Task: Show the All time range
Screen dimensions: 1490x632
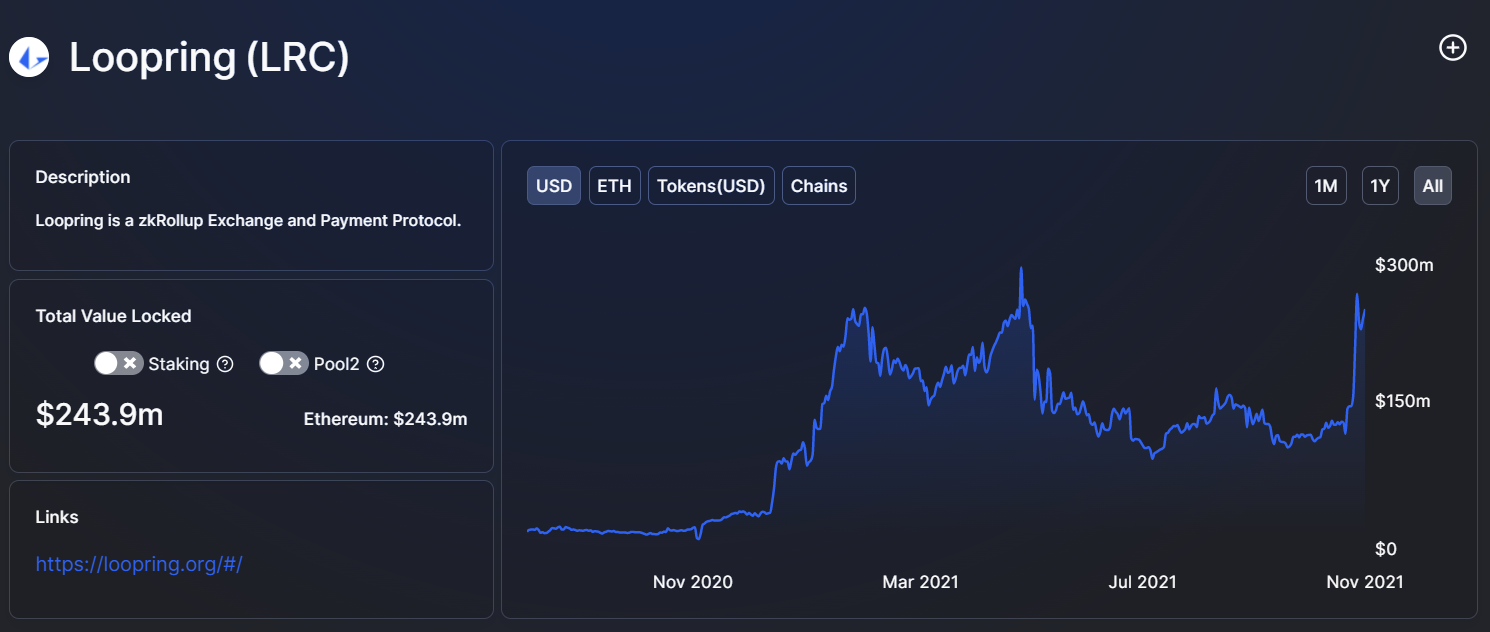Action: click(x=1433, y=185)
